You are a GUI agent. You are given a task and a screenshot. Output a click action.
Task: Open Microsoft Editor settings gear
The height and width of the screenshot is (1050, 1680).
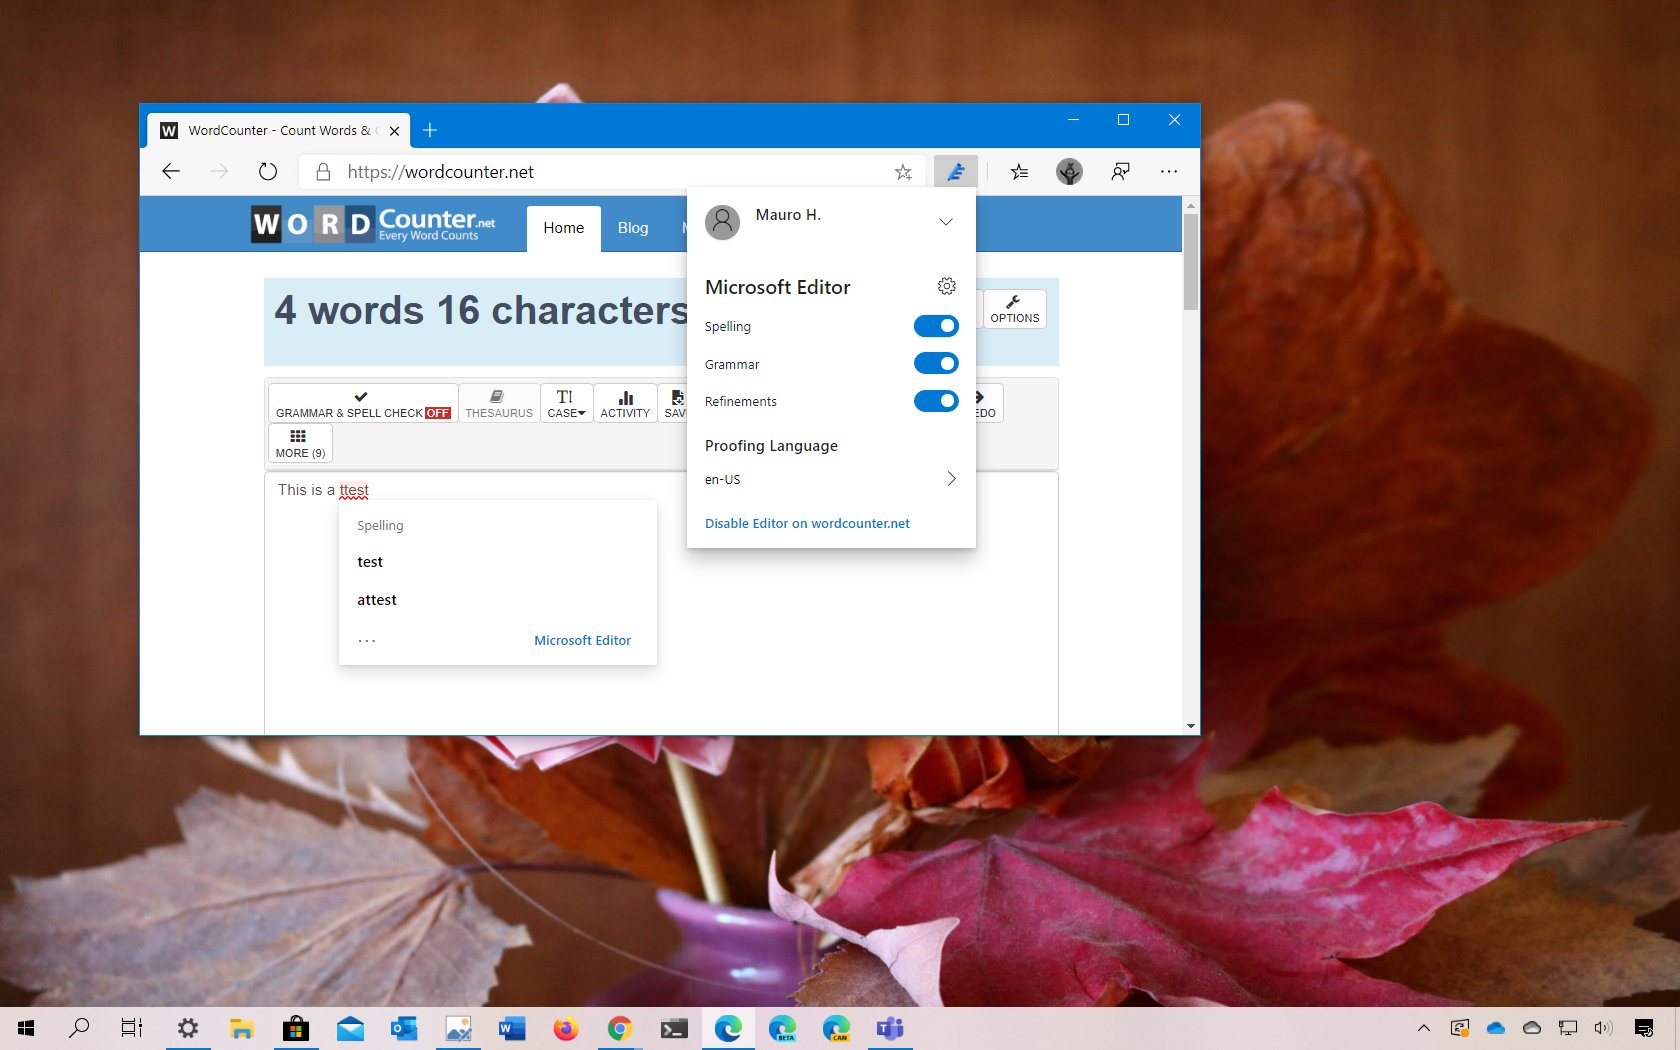(946, 286)
